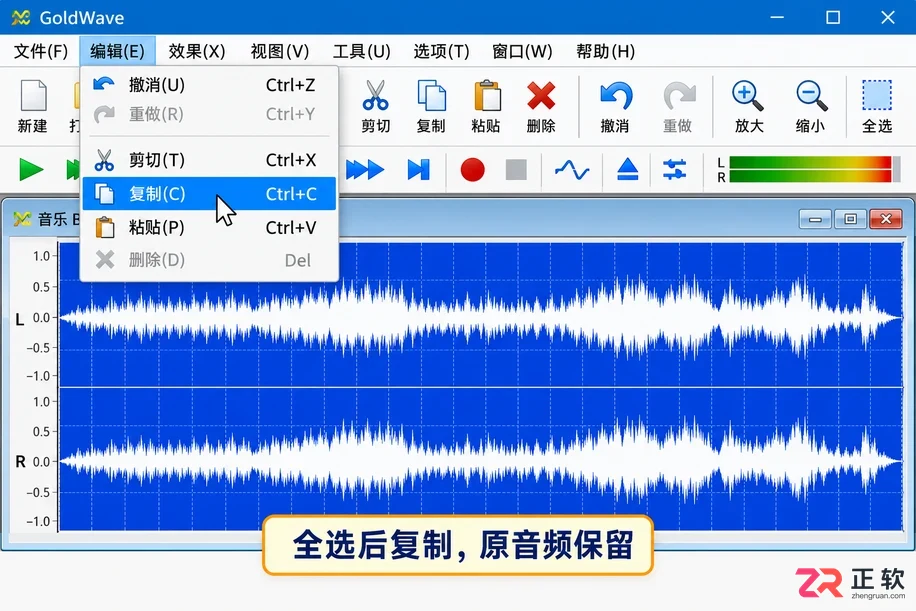Click the 撤消 undo toolbar icon
This screenshot has height=611, width=916.
pos(615,106)
